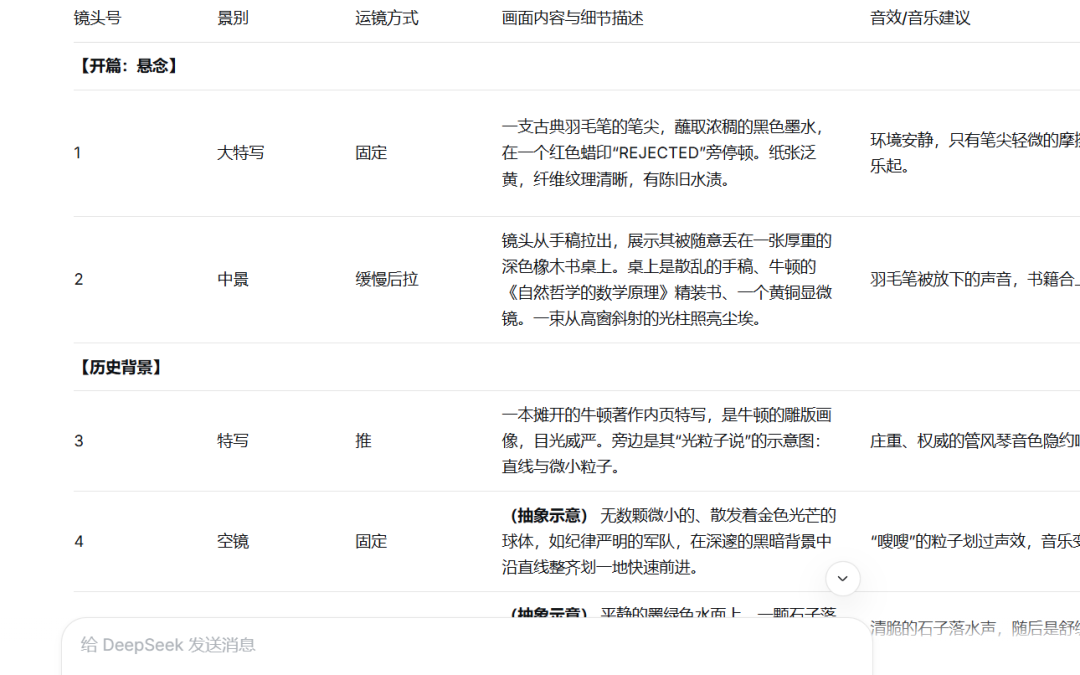
Task: Select the '中景' shot-size cell
Action: [x=233, y=279]
